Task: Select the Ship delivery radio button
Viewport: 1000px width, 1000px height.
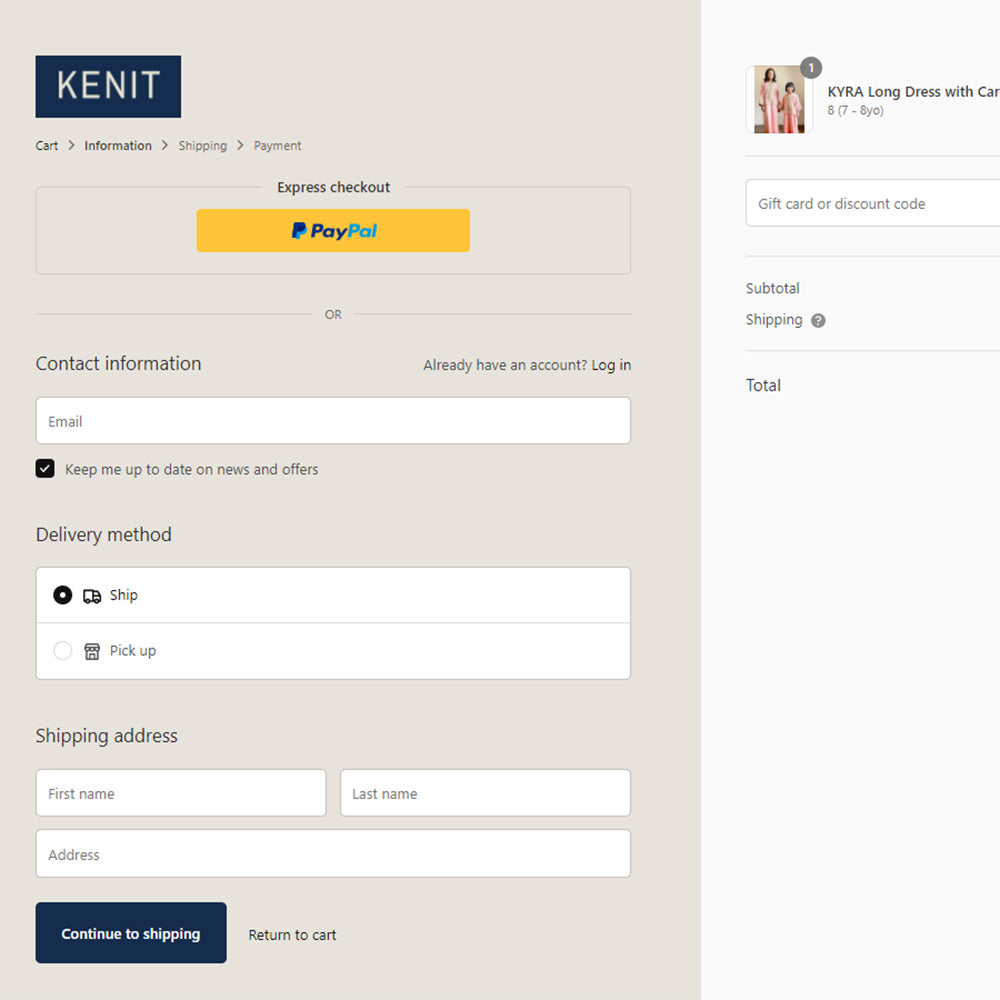Action: pos(63,595)
